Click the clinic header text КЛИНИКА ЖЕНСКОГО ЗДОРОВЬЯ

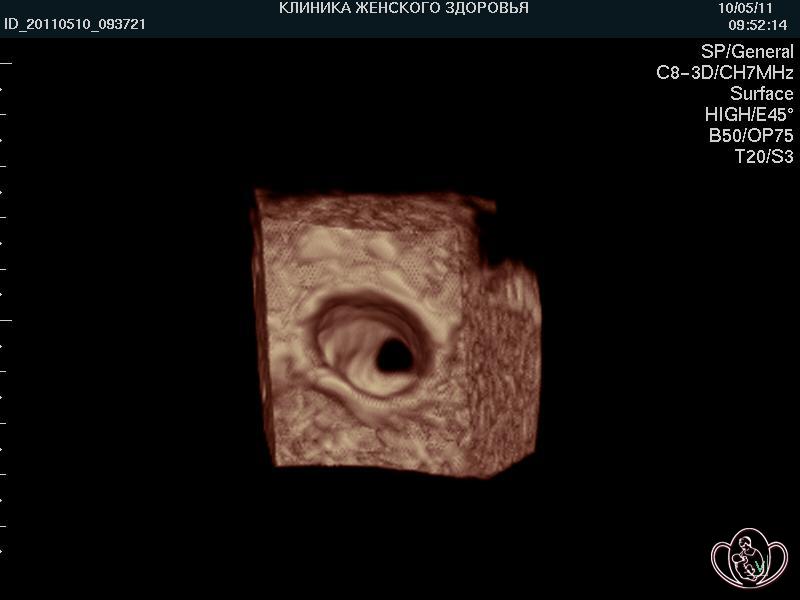(x=404, y=8)
